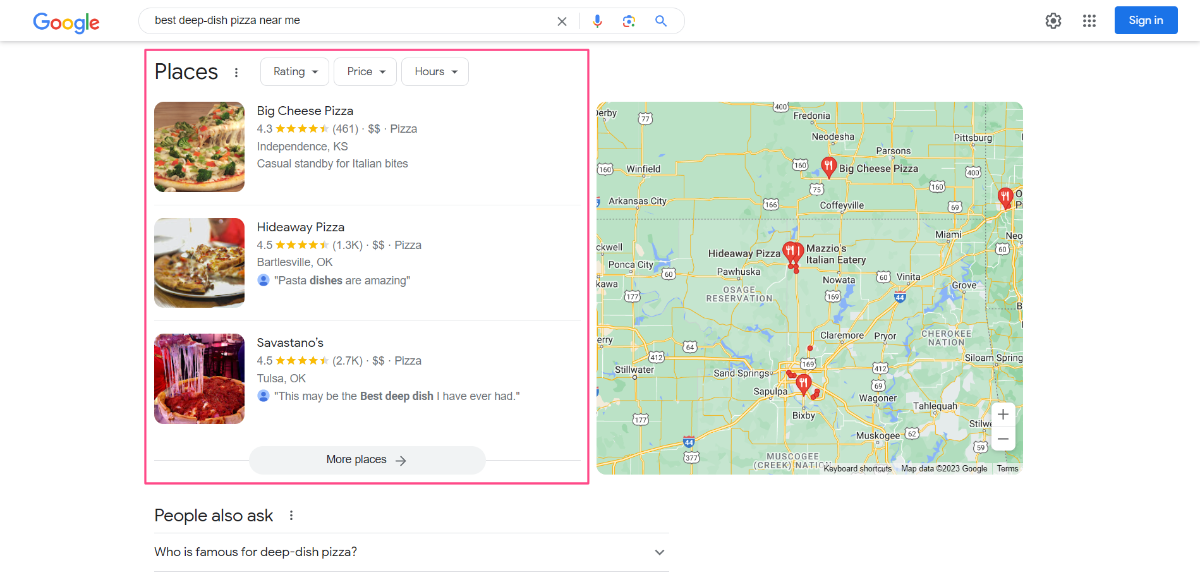Open map Keyboard shortcuts

[858, 468]
